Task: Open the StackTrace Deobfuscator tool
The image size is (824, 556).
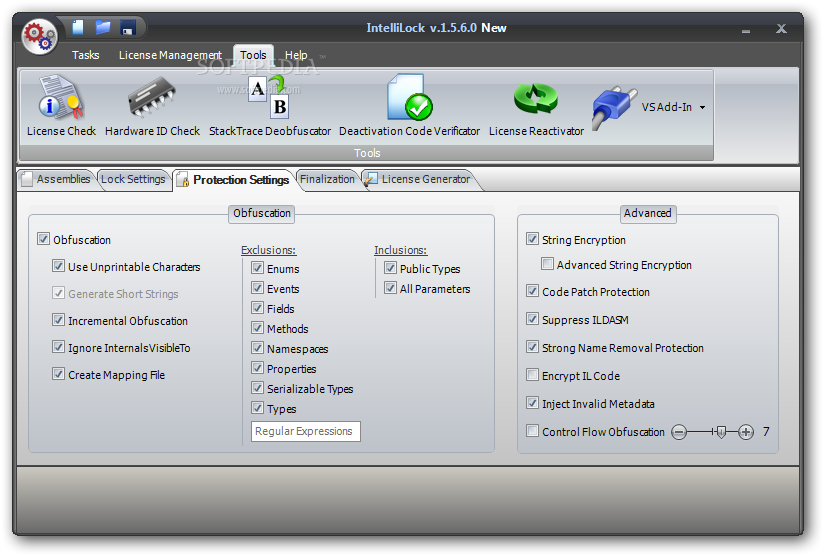Action: pyautogui.click(x=270, y=106)
